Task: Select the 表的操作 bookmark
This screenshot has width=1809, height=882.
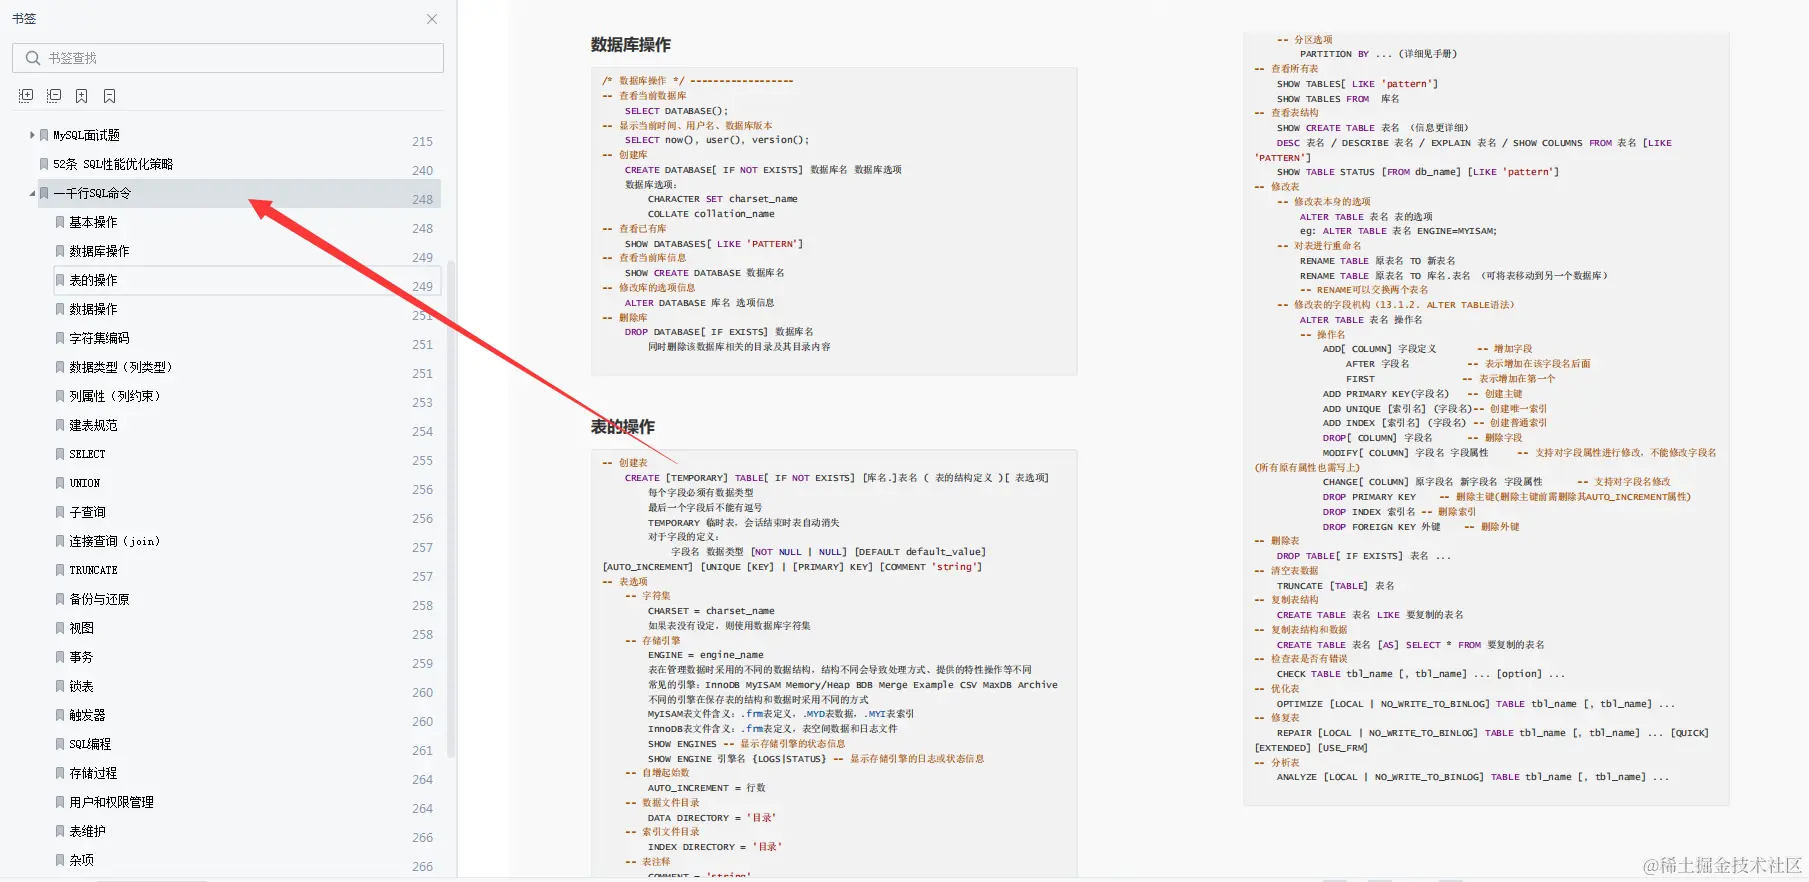Action: click(x=93, y=280)
